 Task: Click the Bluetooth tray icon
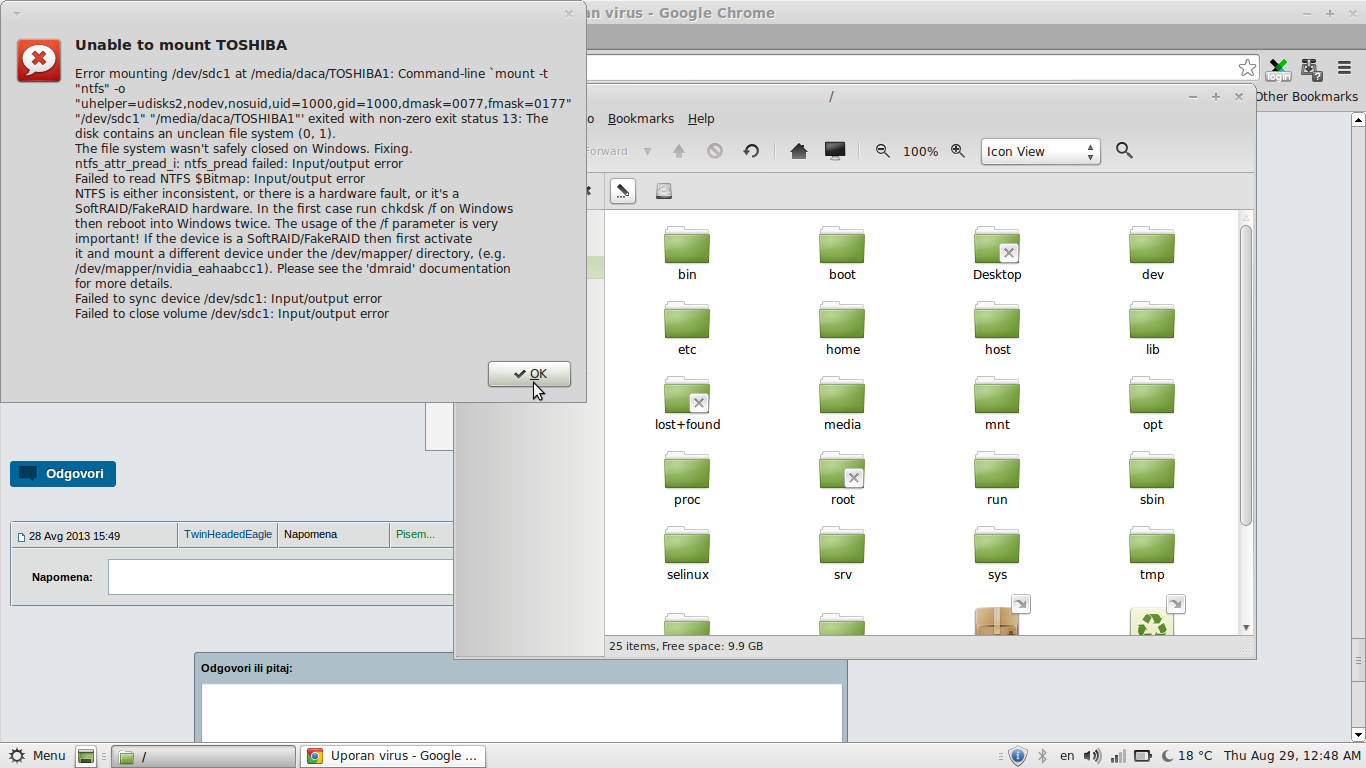(x=1042, y=756)
